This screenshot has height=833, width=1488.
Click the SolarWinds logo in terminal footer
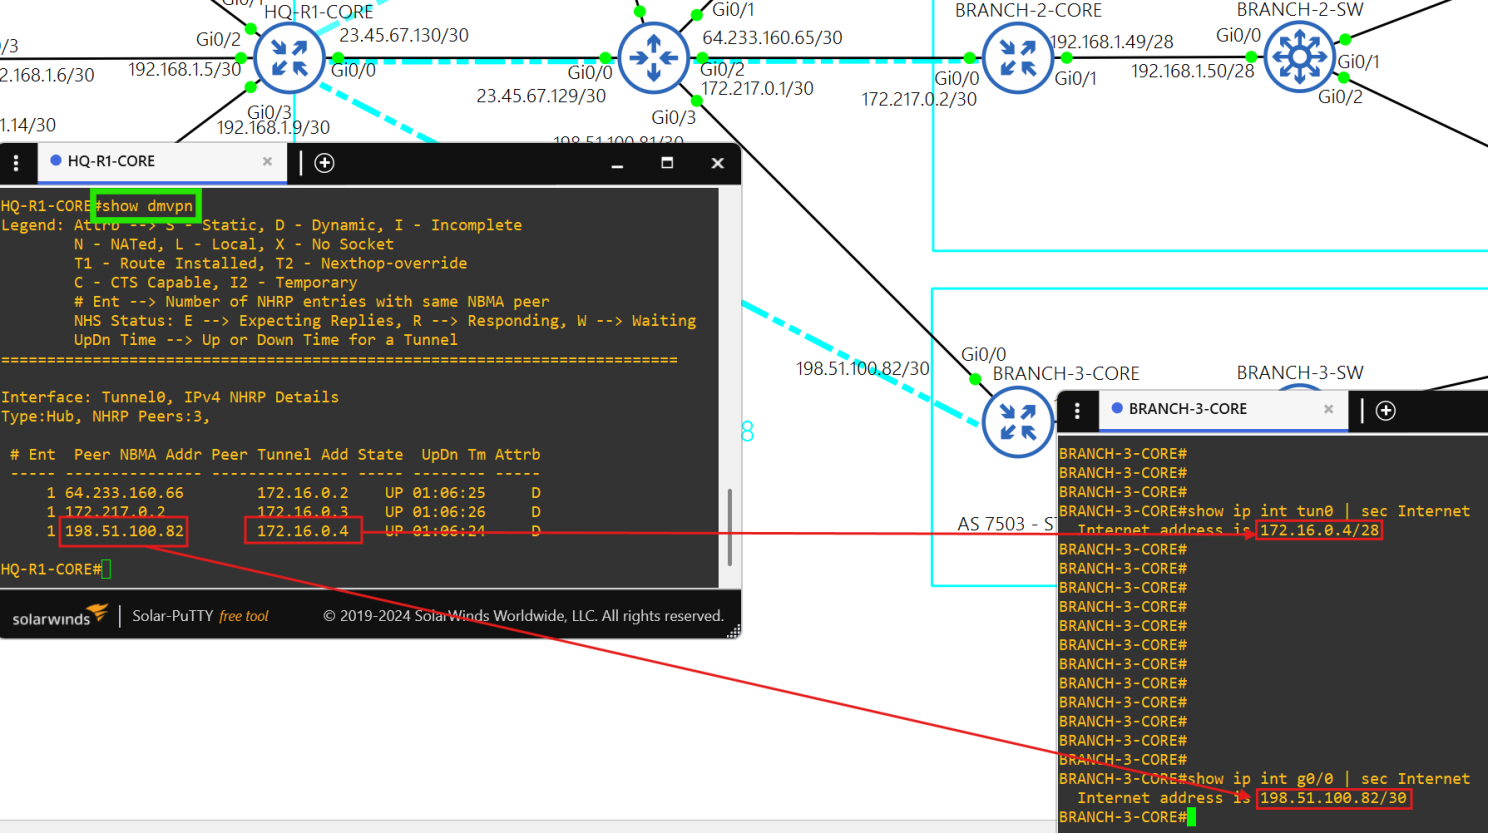click(x=60, y=616)
